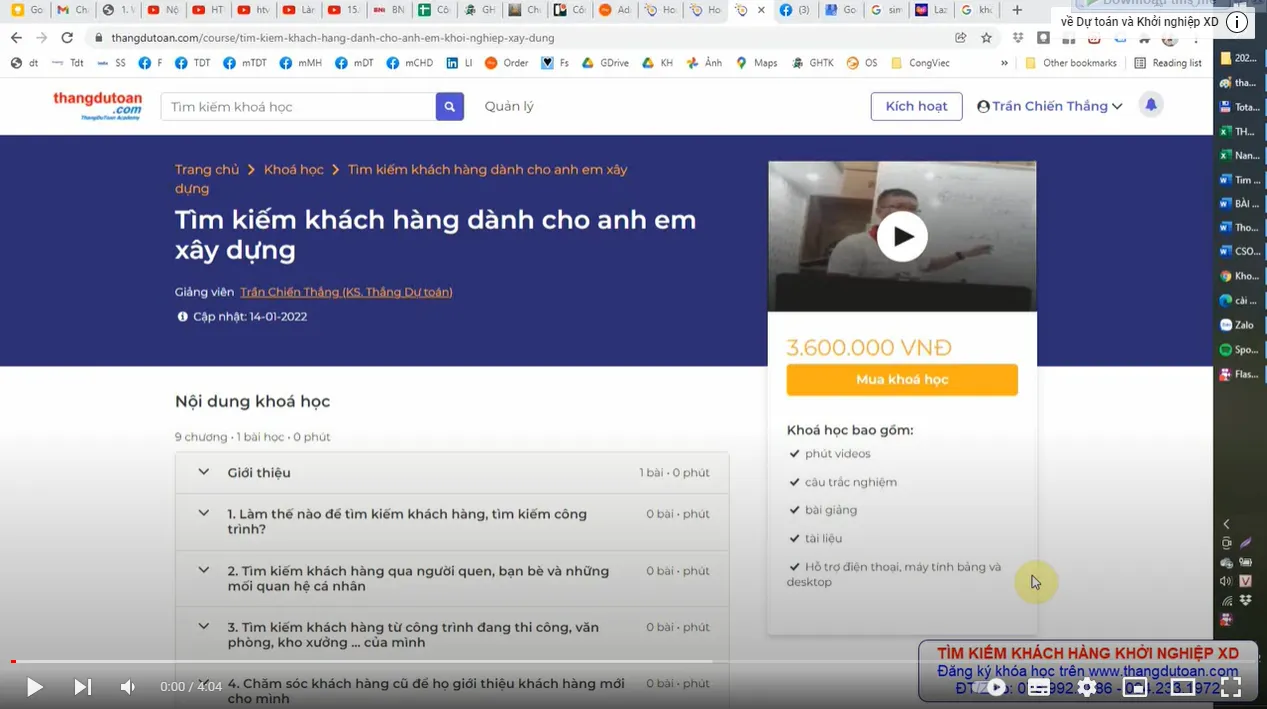
Task: Play the course preview video thumbnail
Action: point(902,237)
